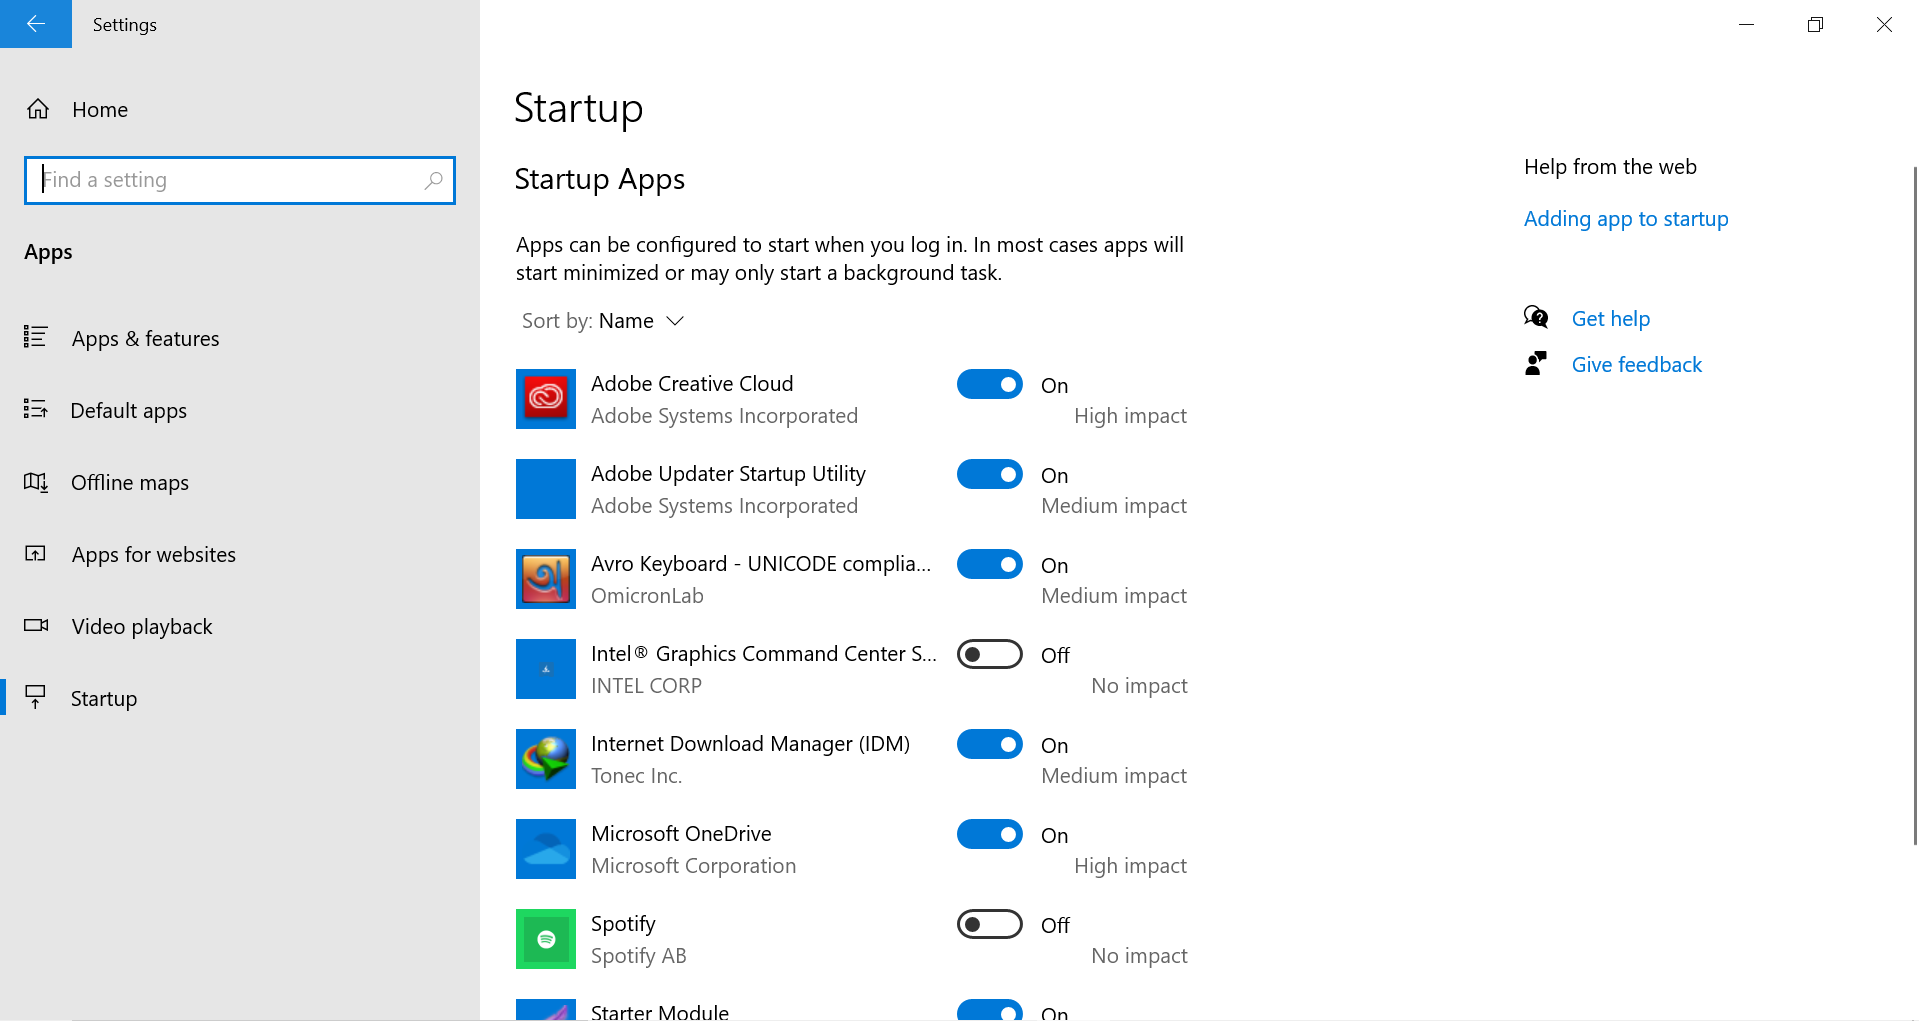
Task: Click the Avro Keyboard app icon
Action: tap(546, 579)
